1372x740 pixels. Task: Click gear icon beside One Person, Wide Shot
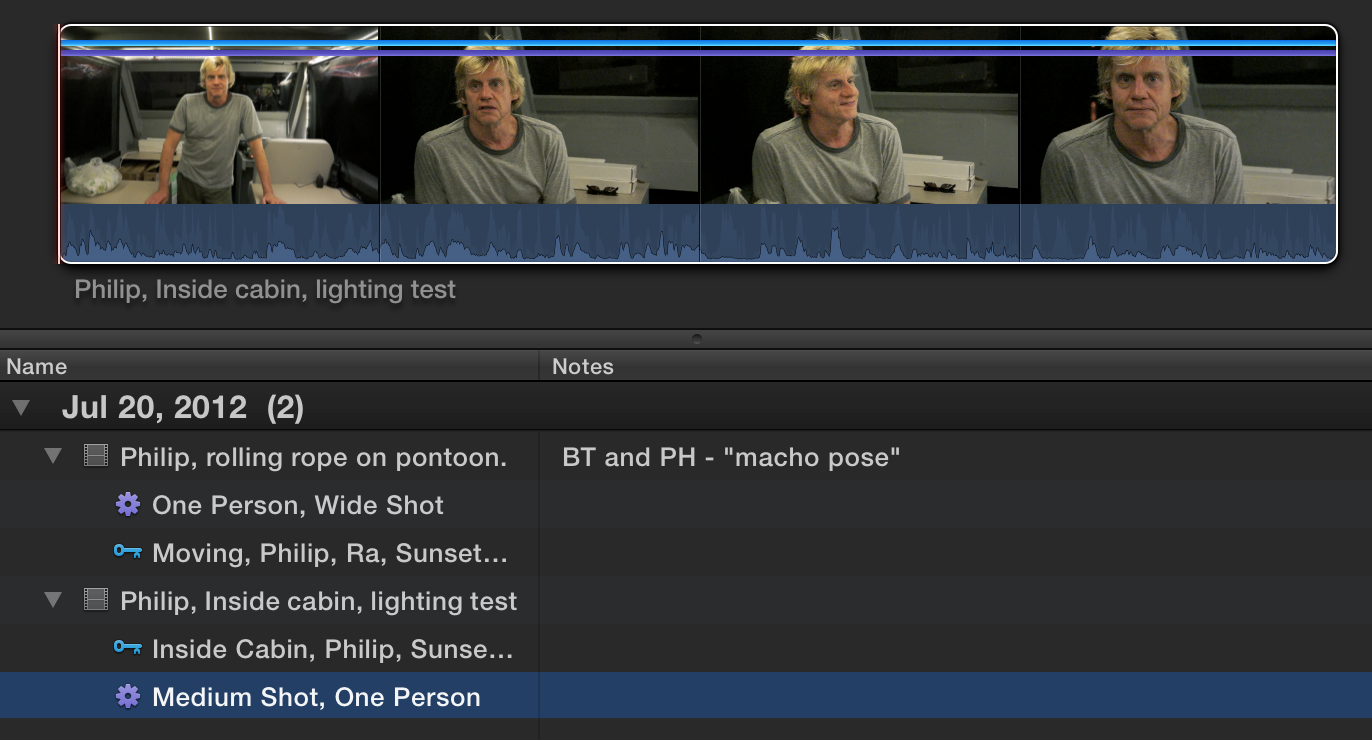(128, 505)
